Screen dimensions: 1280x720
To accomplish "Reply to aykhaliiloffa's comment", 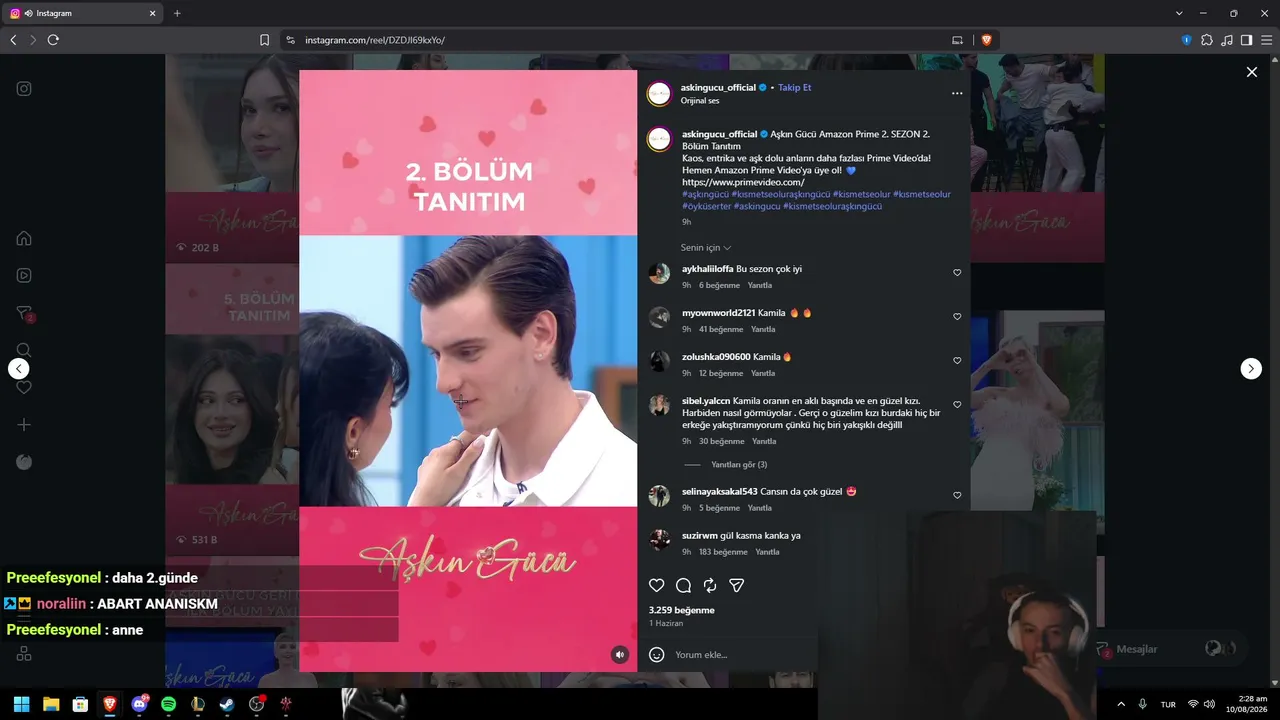I will pos(760,286).
